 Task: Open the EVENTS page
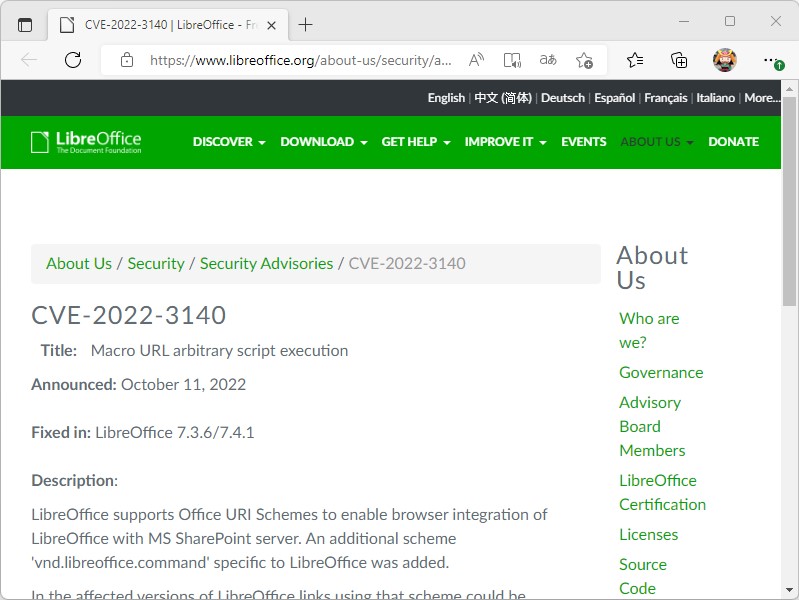pos(583,142)
